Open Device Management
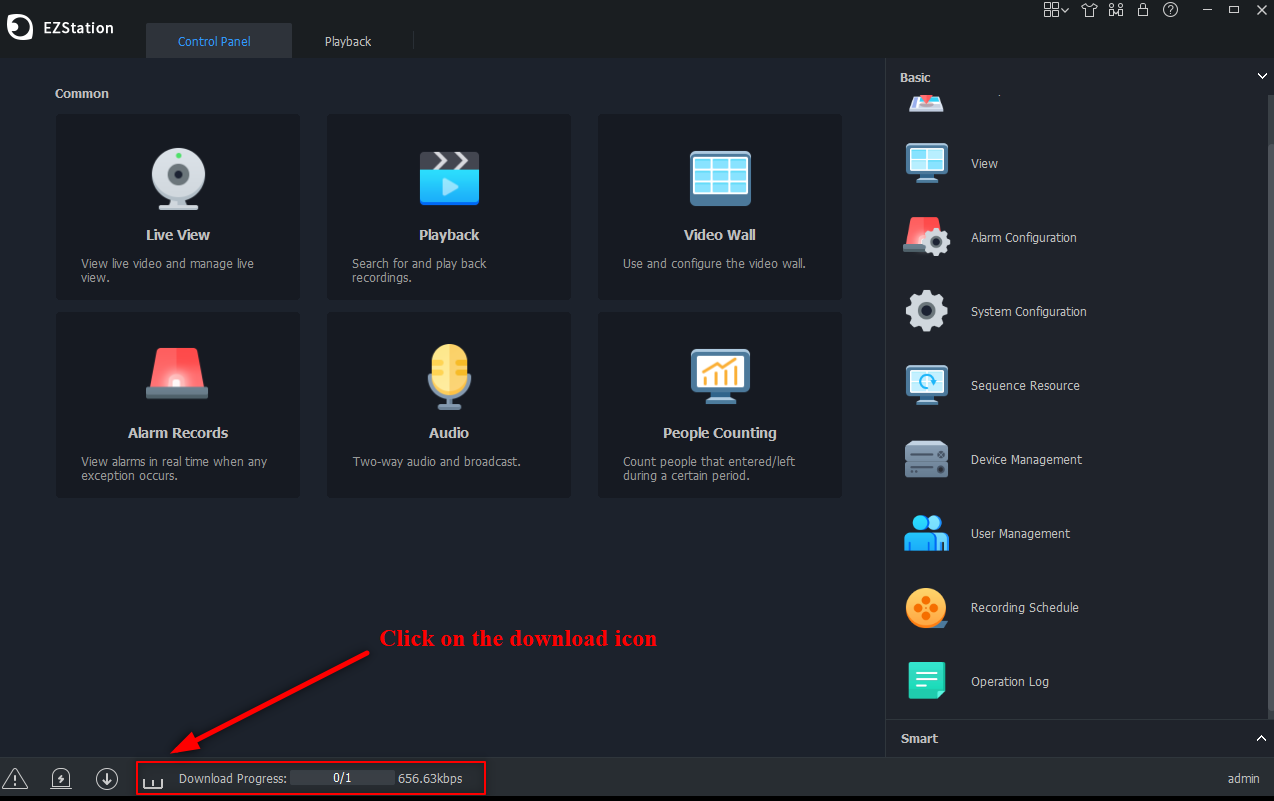This screenshot has height=801, width=1274. tap(1025, 460)
